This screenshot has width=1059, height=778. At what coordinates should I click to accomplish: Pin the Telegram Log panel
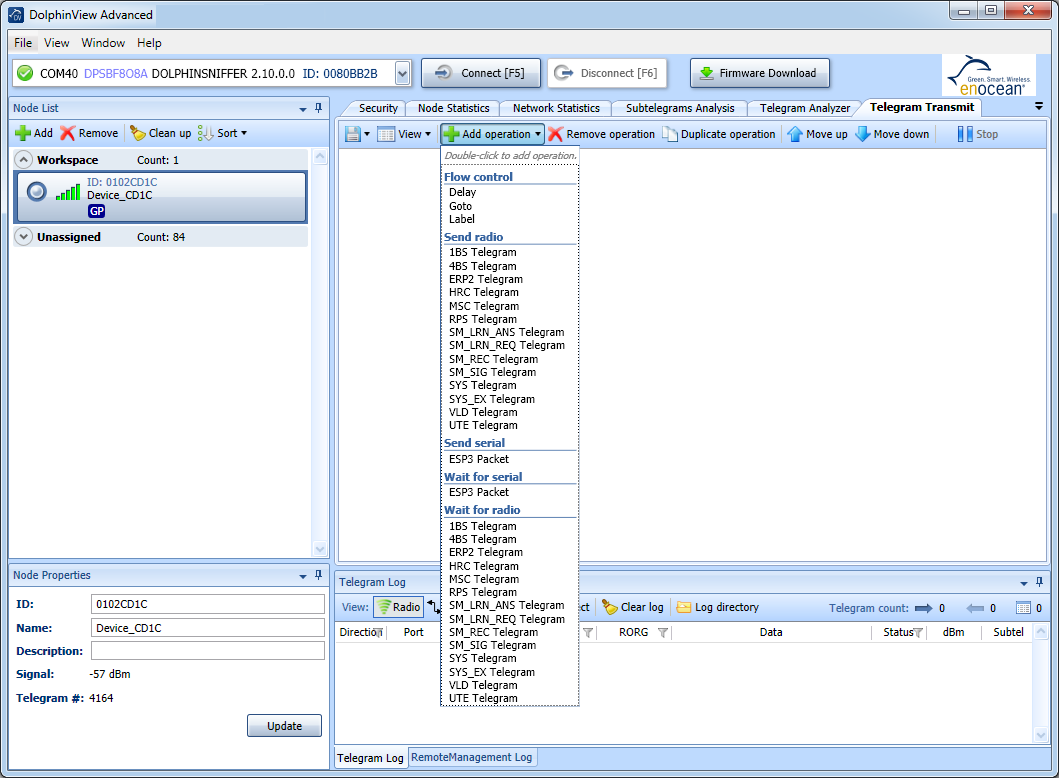[x=1039, y=581]
